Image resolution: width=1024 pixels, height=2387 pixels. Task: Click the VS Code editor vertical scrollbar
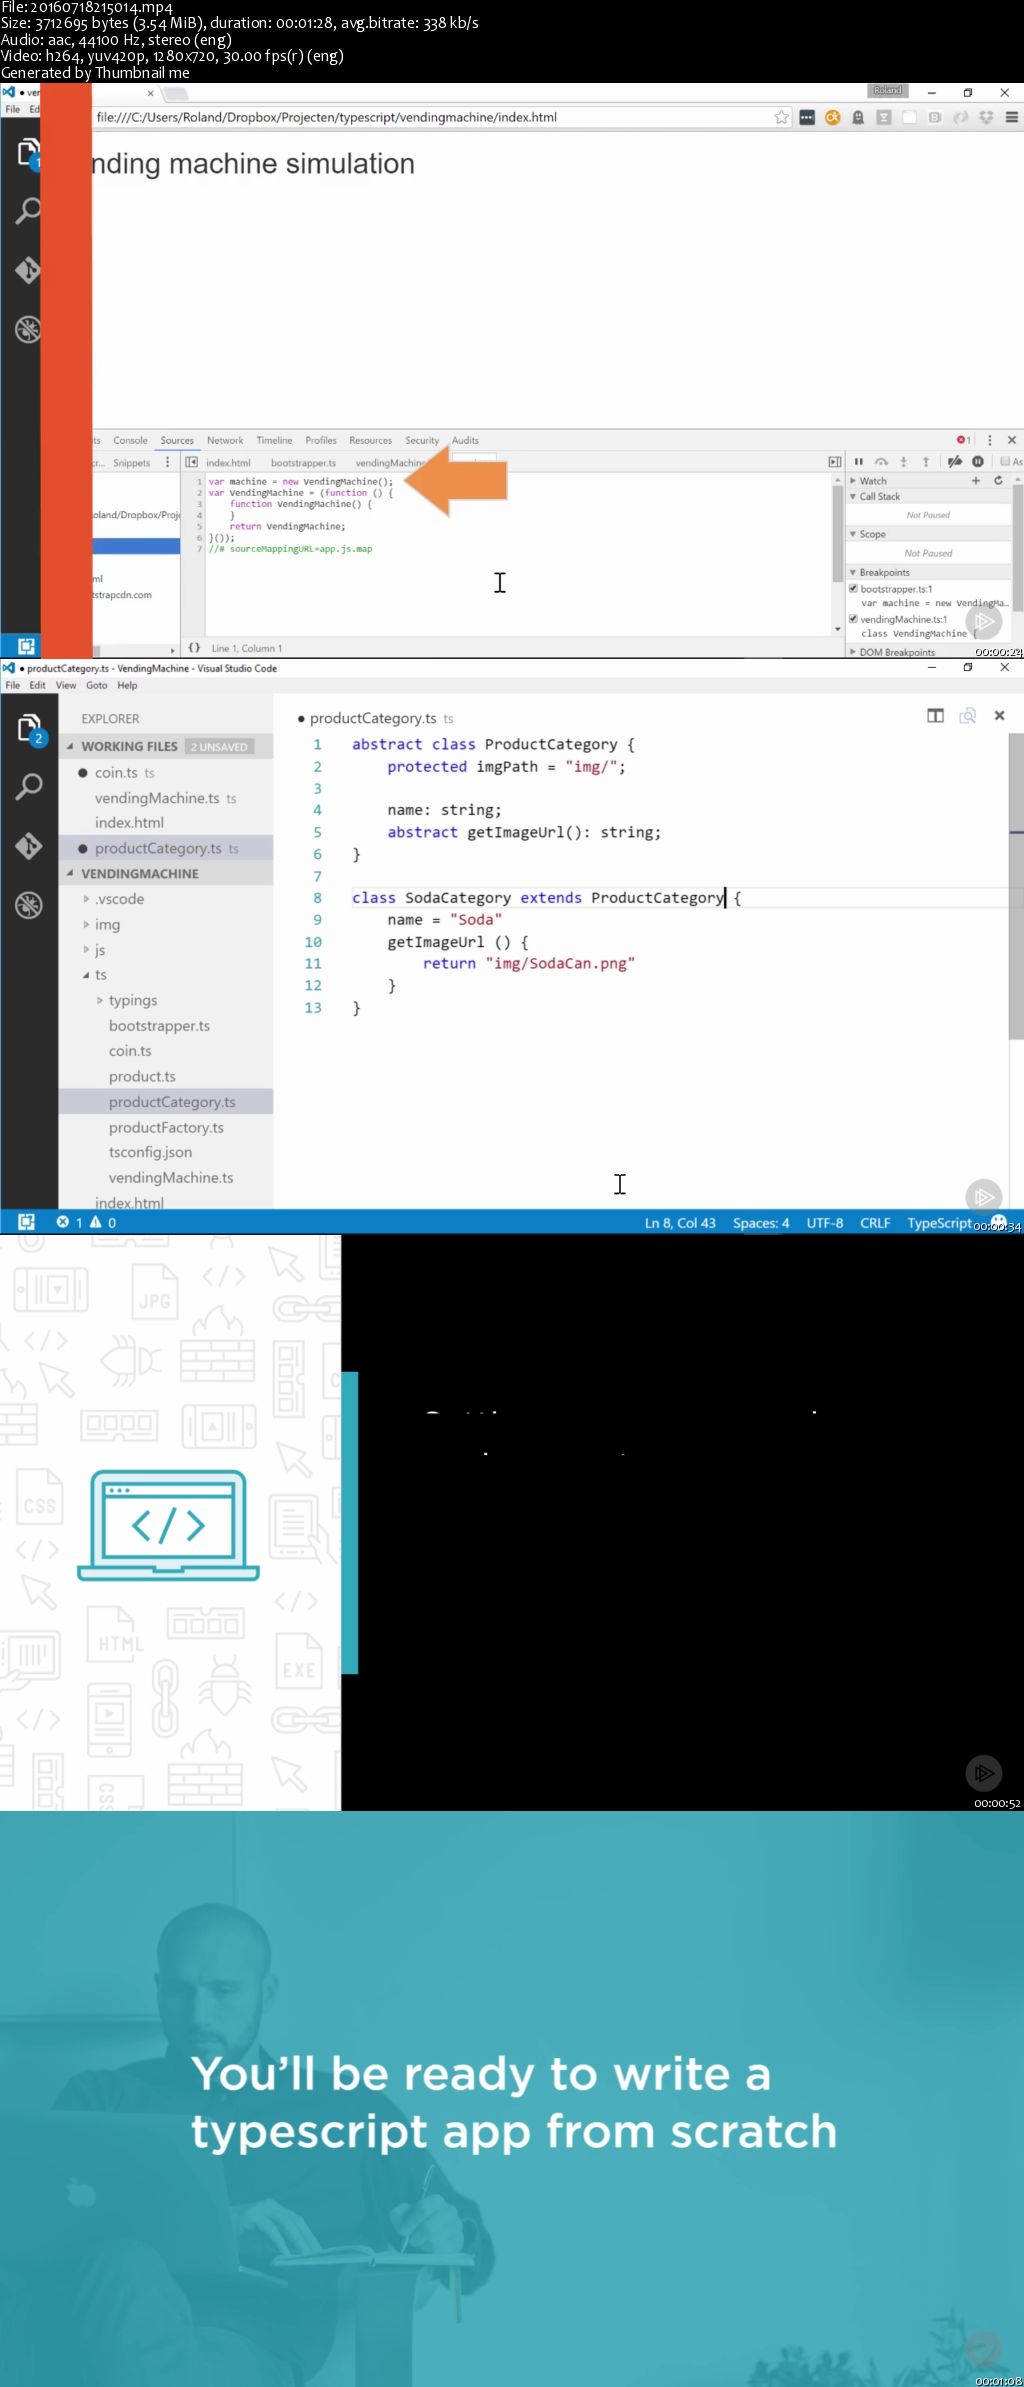pyautogui.click(x=1016, y=886)
